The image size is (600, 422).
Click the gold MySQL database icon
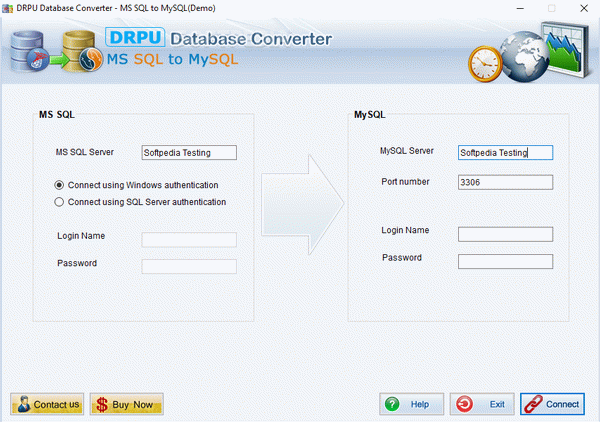[82, 51]
